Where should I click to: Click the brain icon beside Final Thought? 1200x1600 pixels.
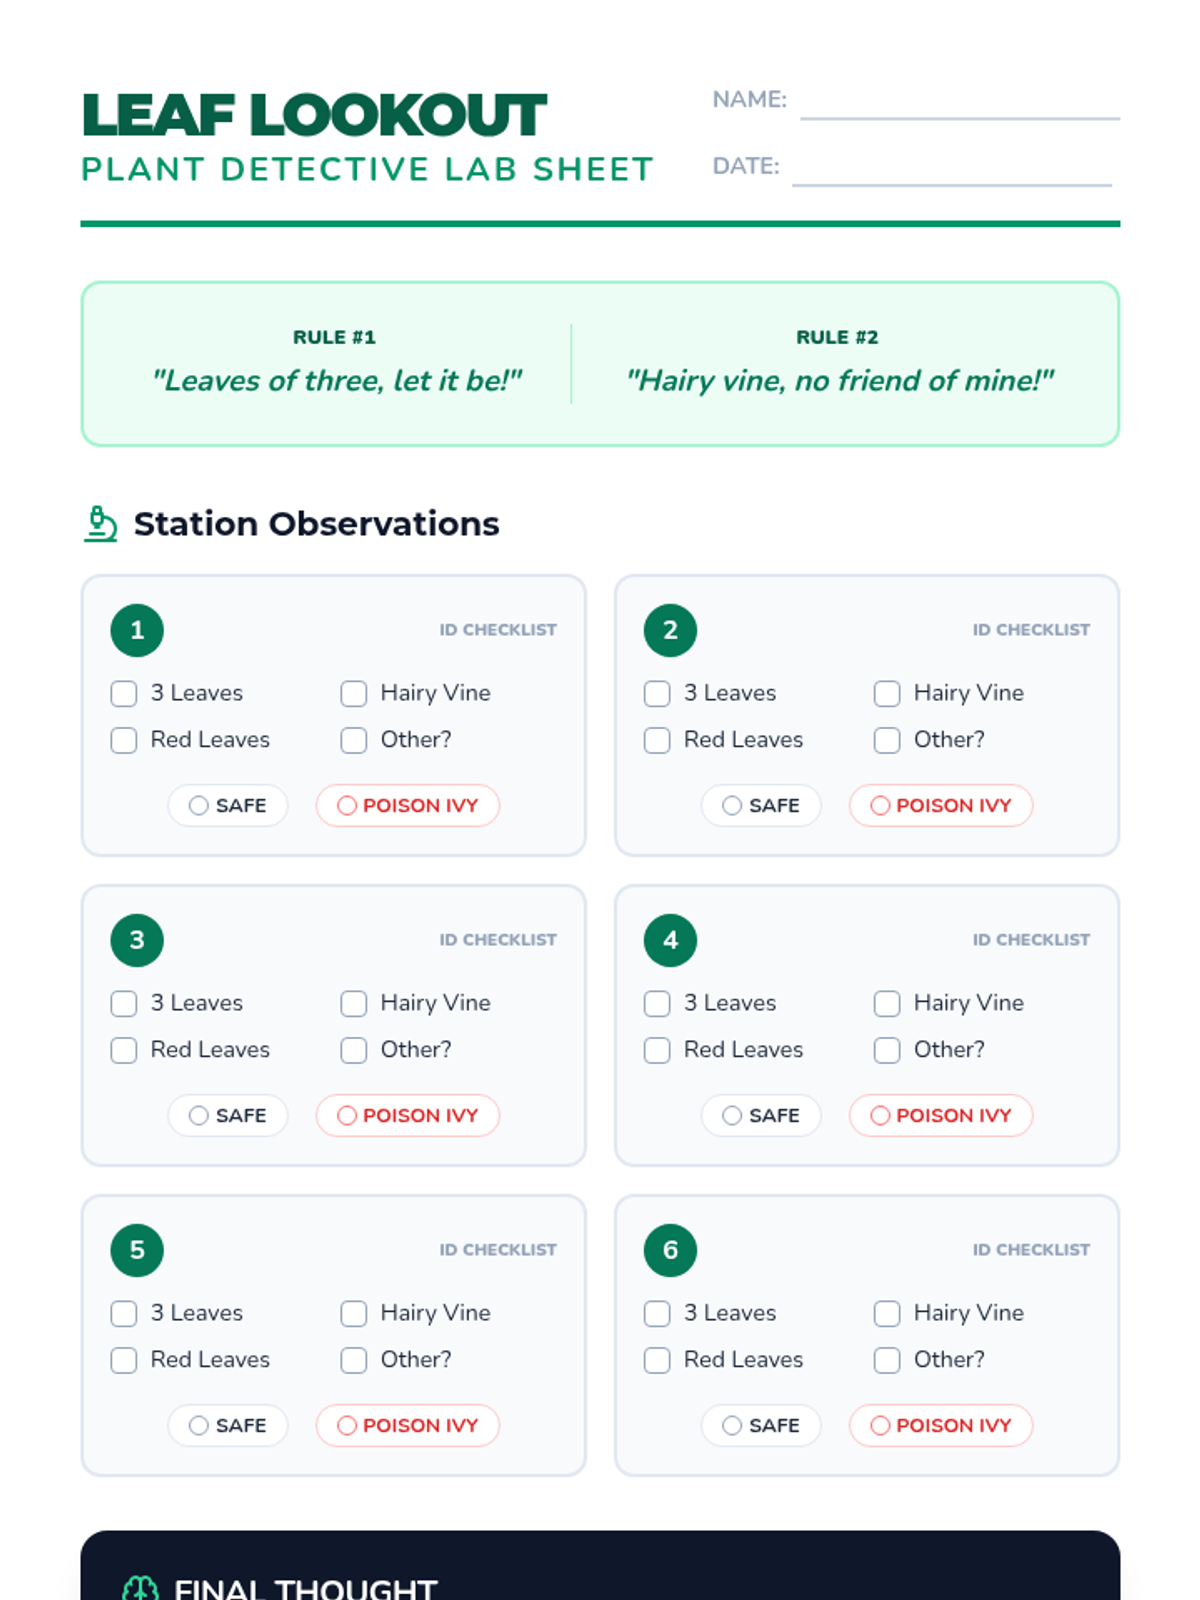[140, 1588]
